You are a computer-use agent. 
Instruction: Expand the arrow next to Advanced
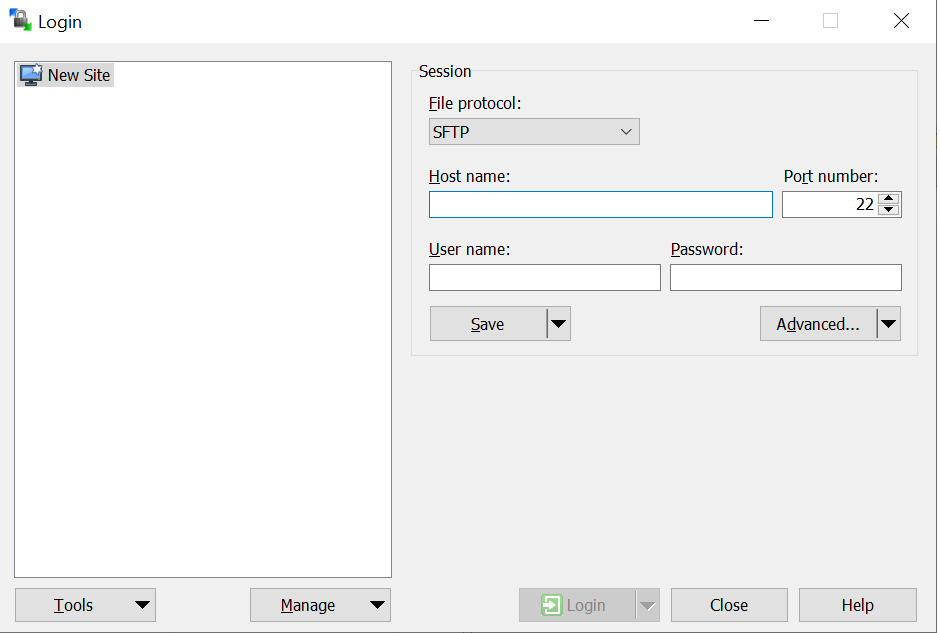pos(888,324)
